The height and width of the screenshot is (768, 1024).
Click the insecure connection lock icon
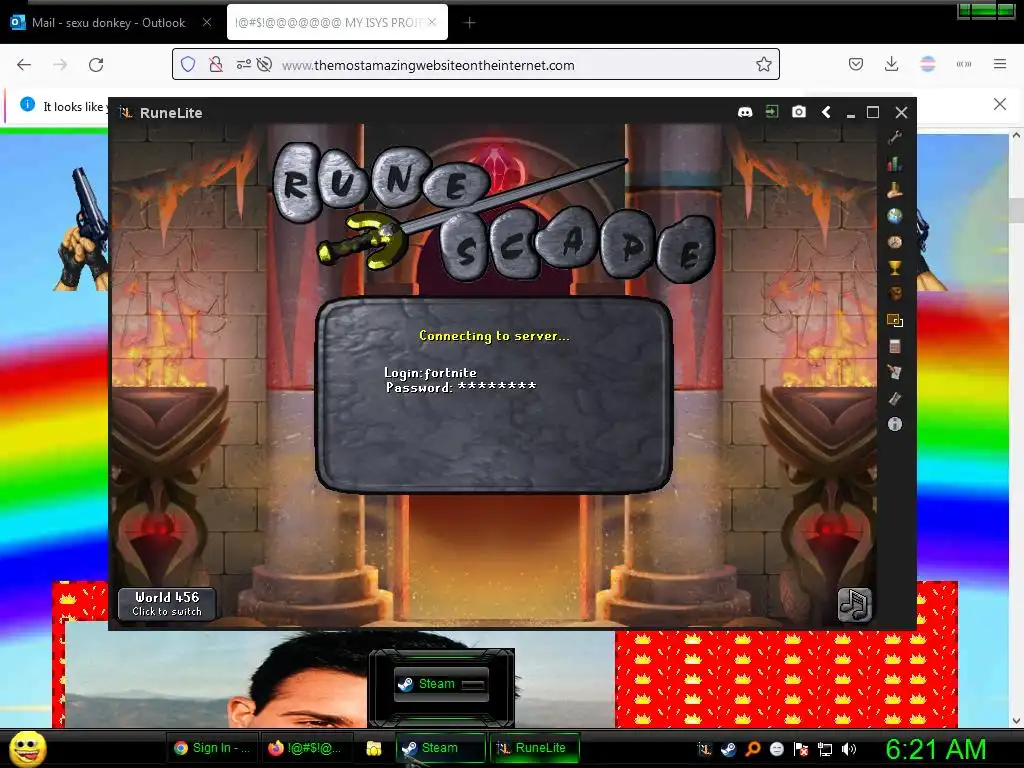216,65
